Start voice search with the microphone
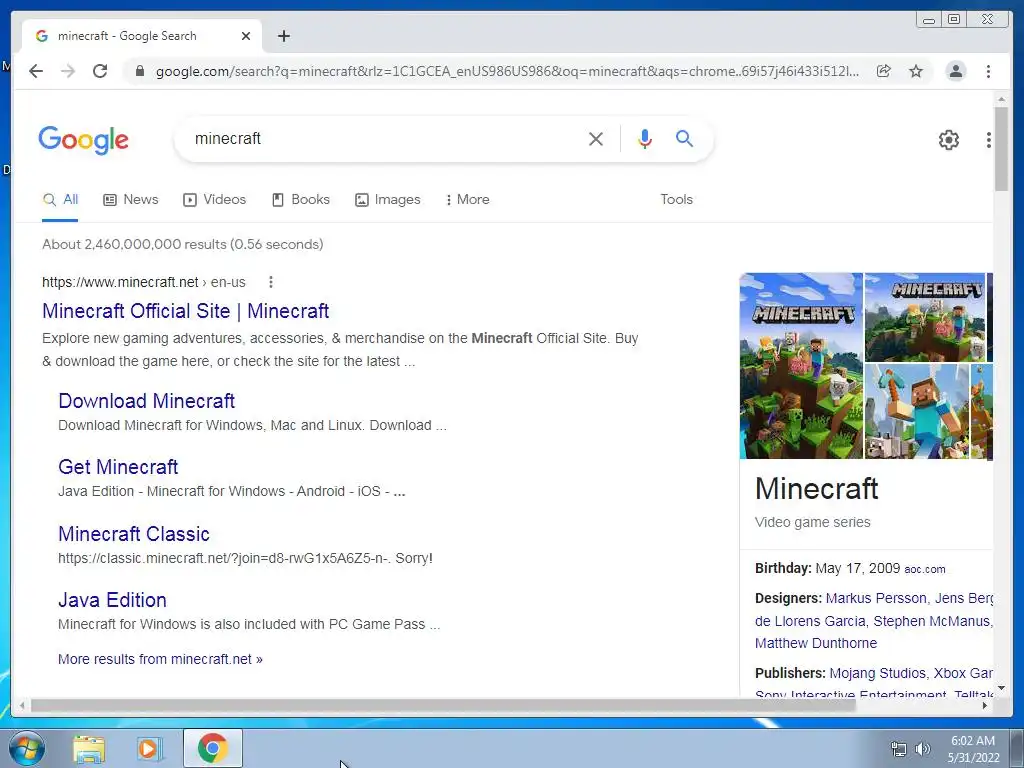The width and height of the screenshot is (1024, 768). [x=645, y=138]
